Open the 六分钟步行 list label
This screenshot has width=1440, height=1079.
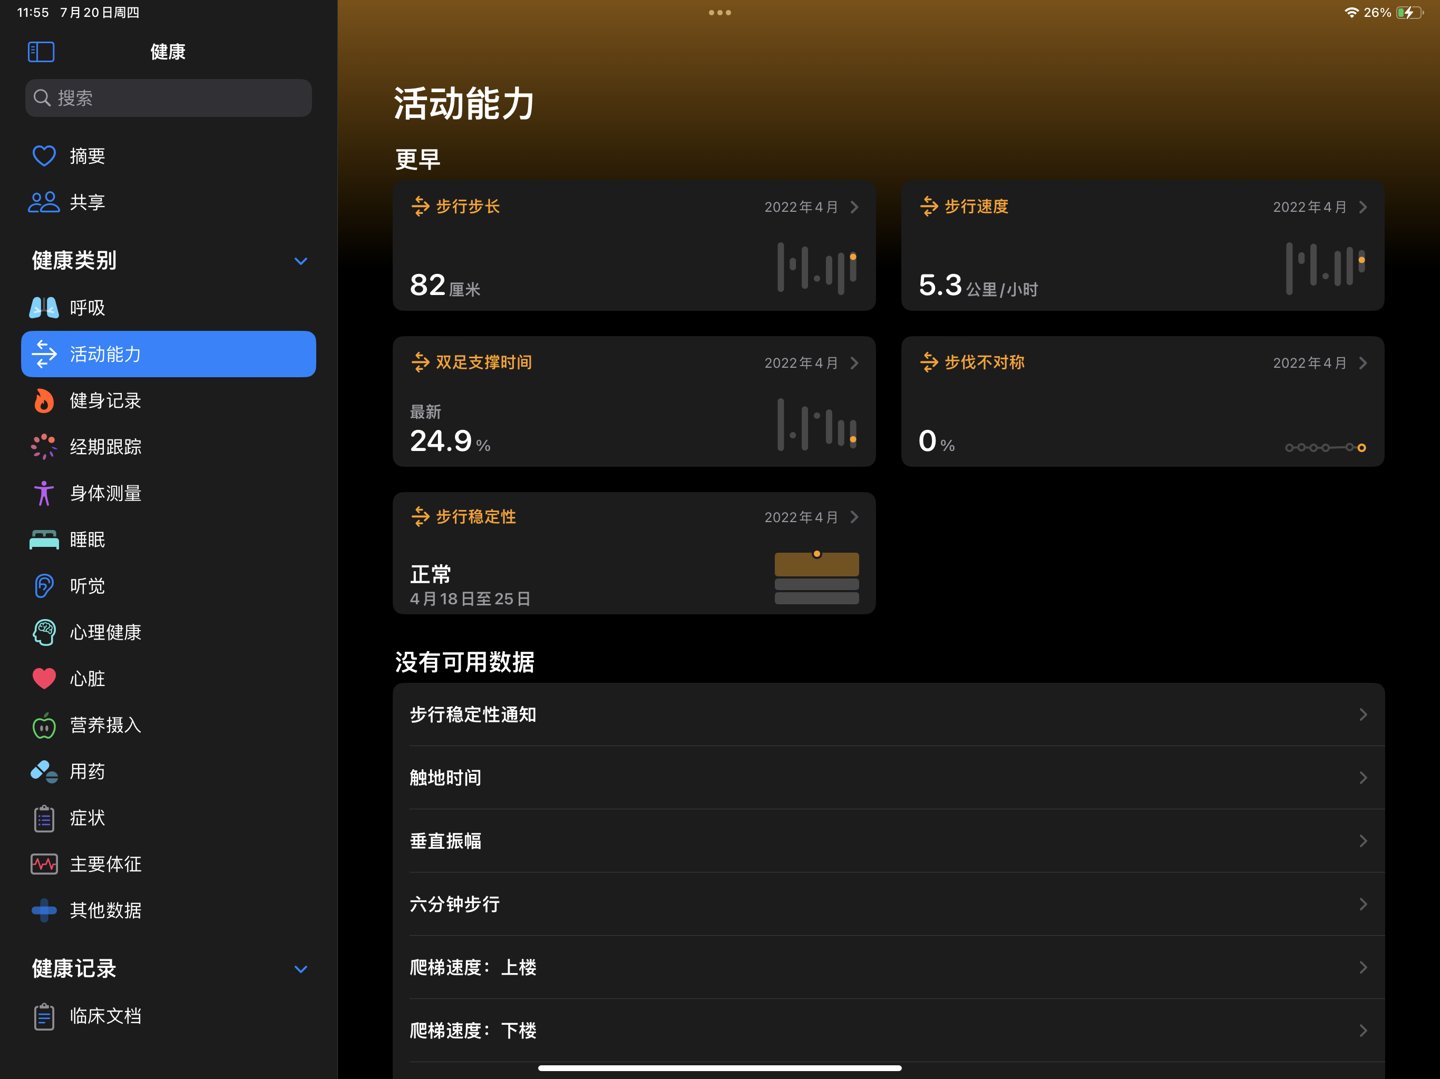click(x=454, y=904)
